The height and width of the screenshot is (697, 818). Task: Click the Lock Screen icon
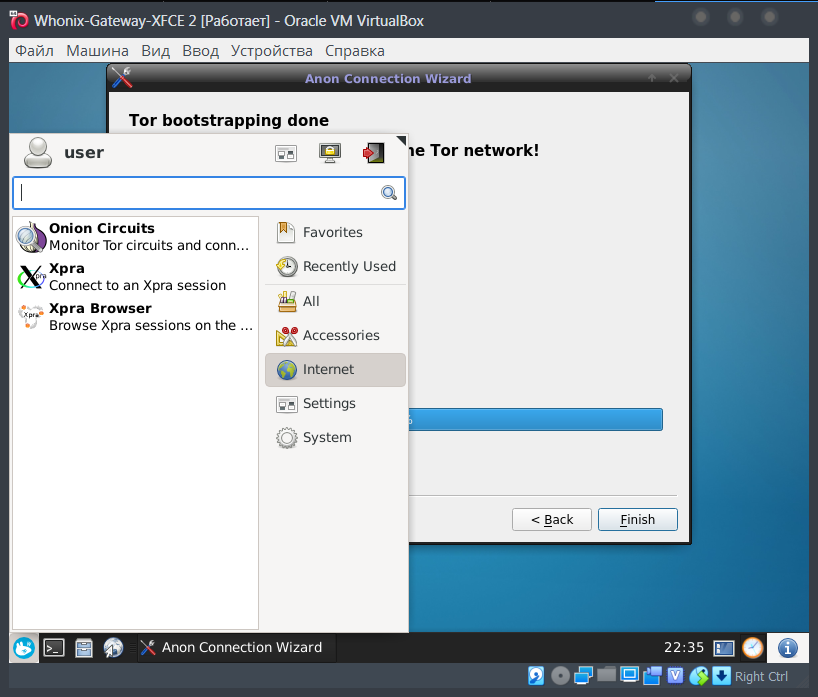[329, 153]
